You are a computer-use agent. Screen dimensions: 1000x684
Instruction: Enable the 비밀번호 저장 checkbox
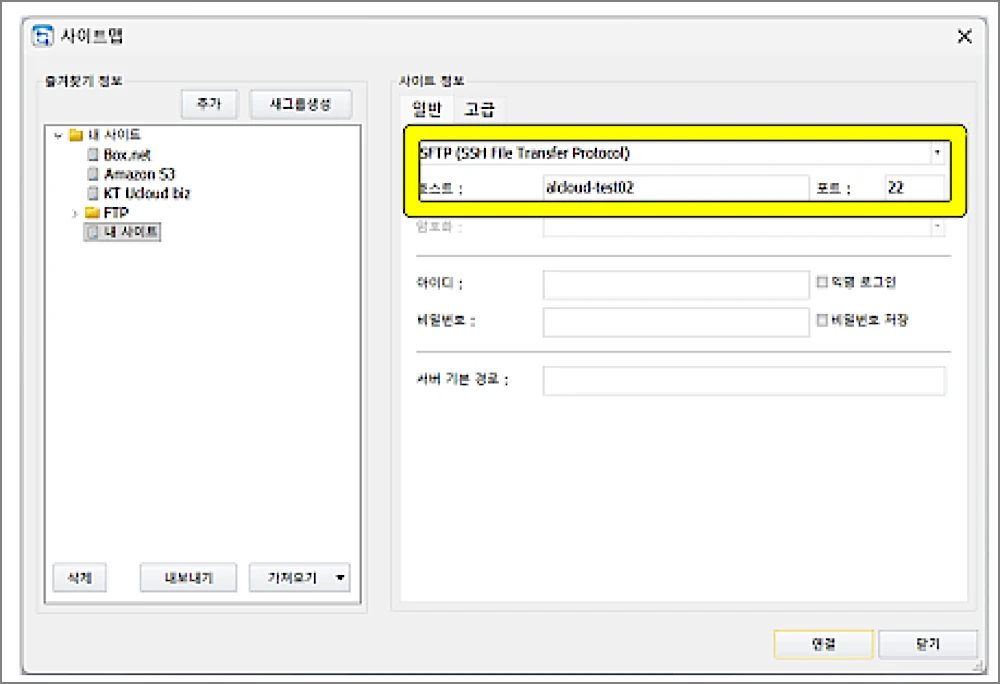pyautogui.click(x=822, y=320)
